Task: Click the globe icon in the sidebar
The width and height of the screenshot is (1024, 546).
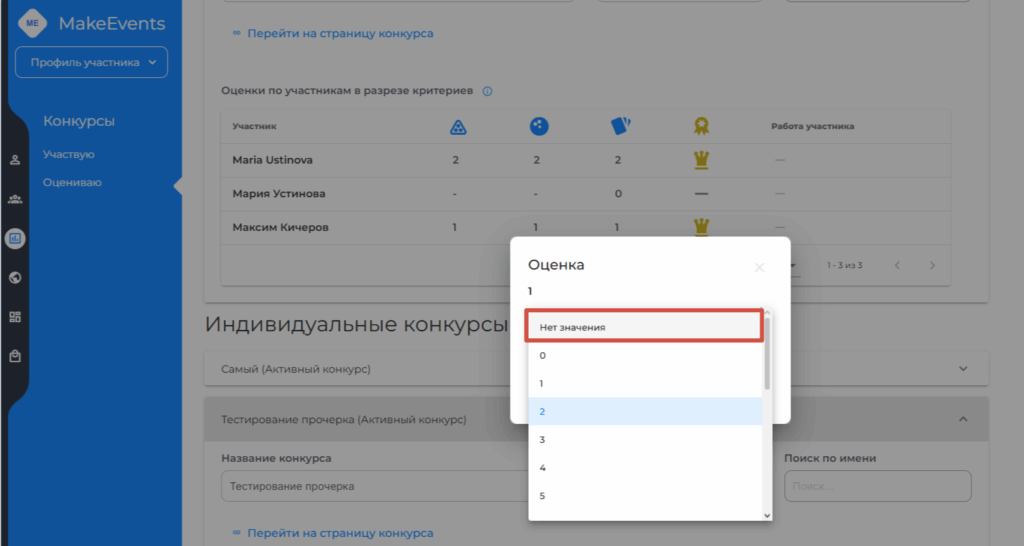Action: tap(15, 278)
